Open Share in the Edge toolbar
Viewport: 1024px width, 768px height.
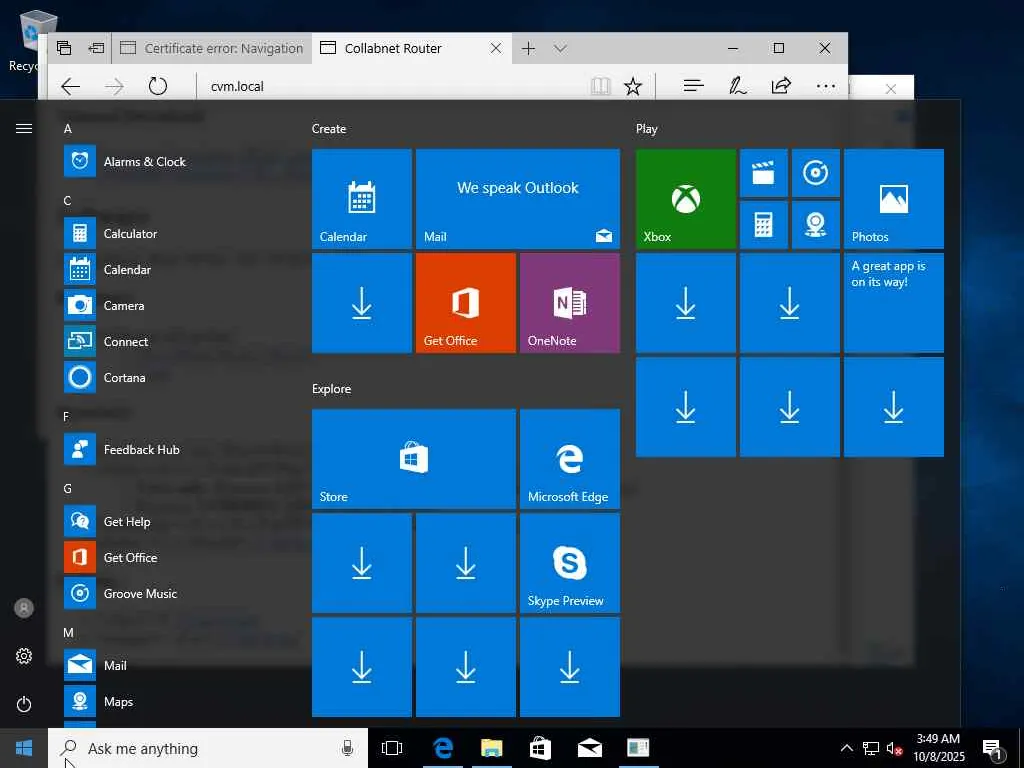[781, 86]
